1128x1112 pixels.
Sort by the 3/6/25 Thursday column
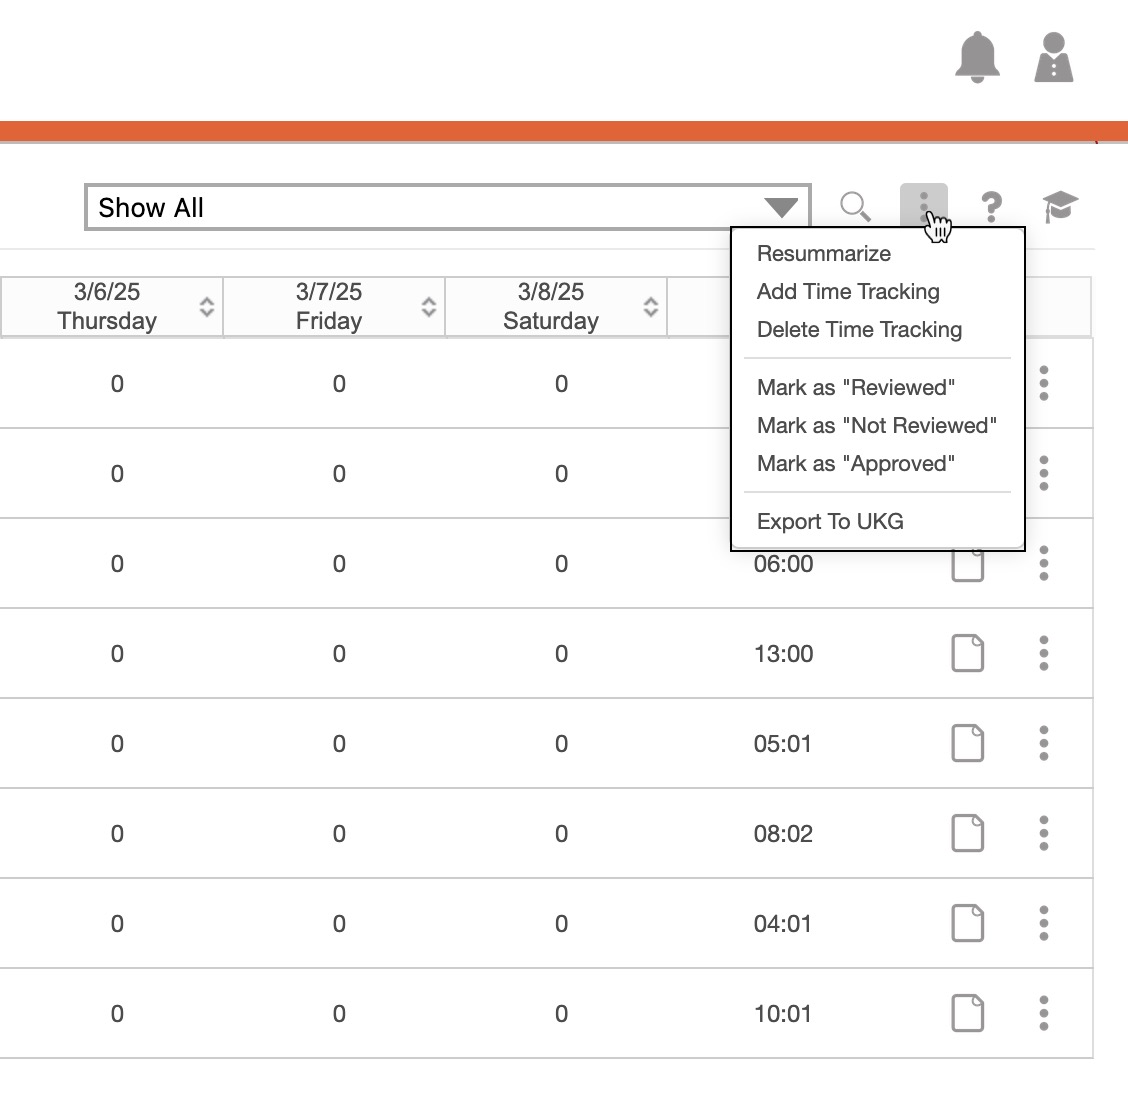point(207,307)
